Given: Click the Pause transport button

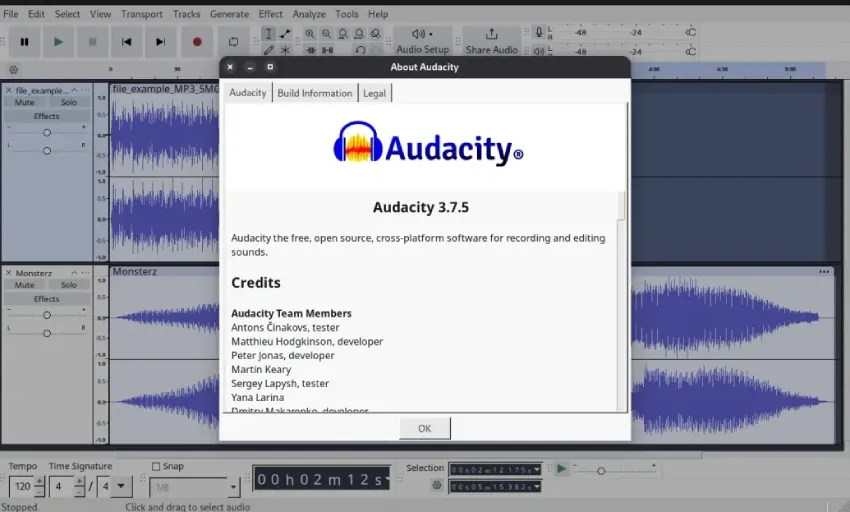Looking at the screenshot, I should click(x=24, y=42).
